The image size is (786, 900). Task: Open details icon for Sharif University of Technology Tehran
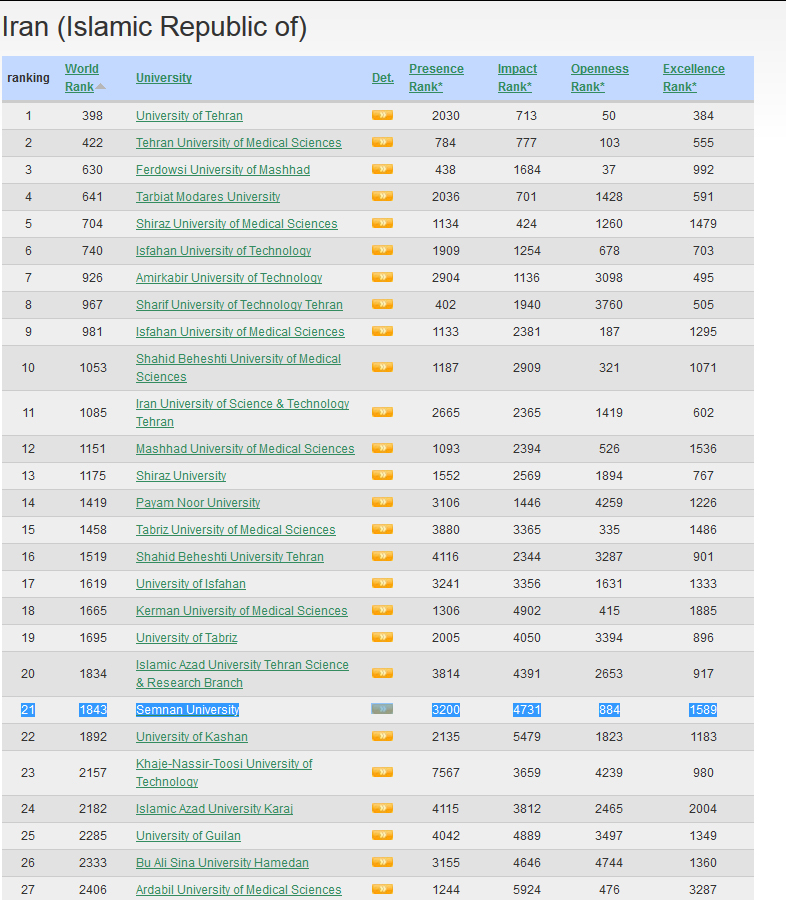(382, 304)
